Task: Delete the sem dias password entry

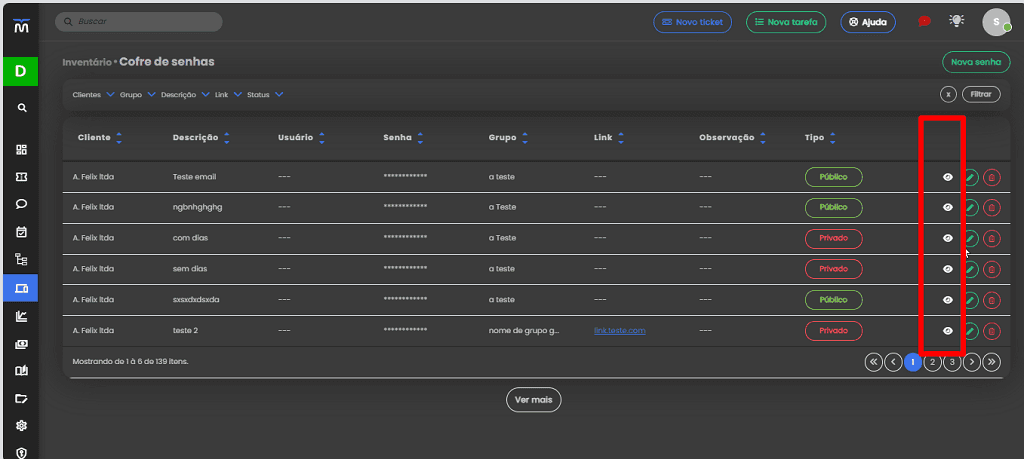Action: pyautogui.click(x=991, y=269)
